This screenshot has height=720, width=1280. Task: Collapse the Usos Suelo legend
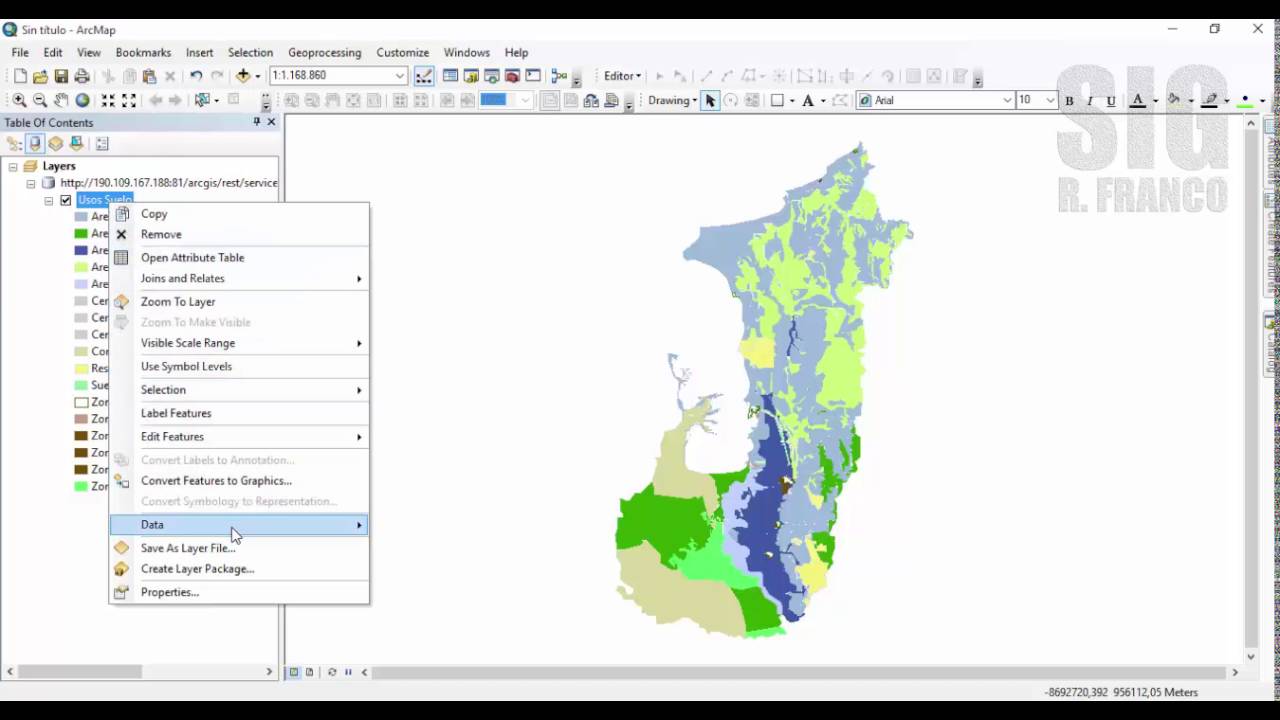pos(48,200)
